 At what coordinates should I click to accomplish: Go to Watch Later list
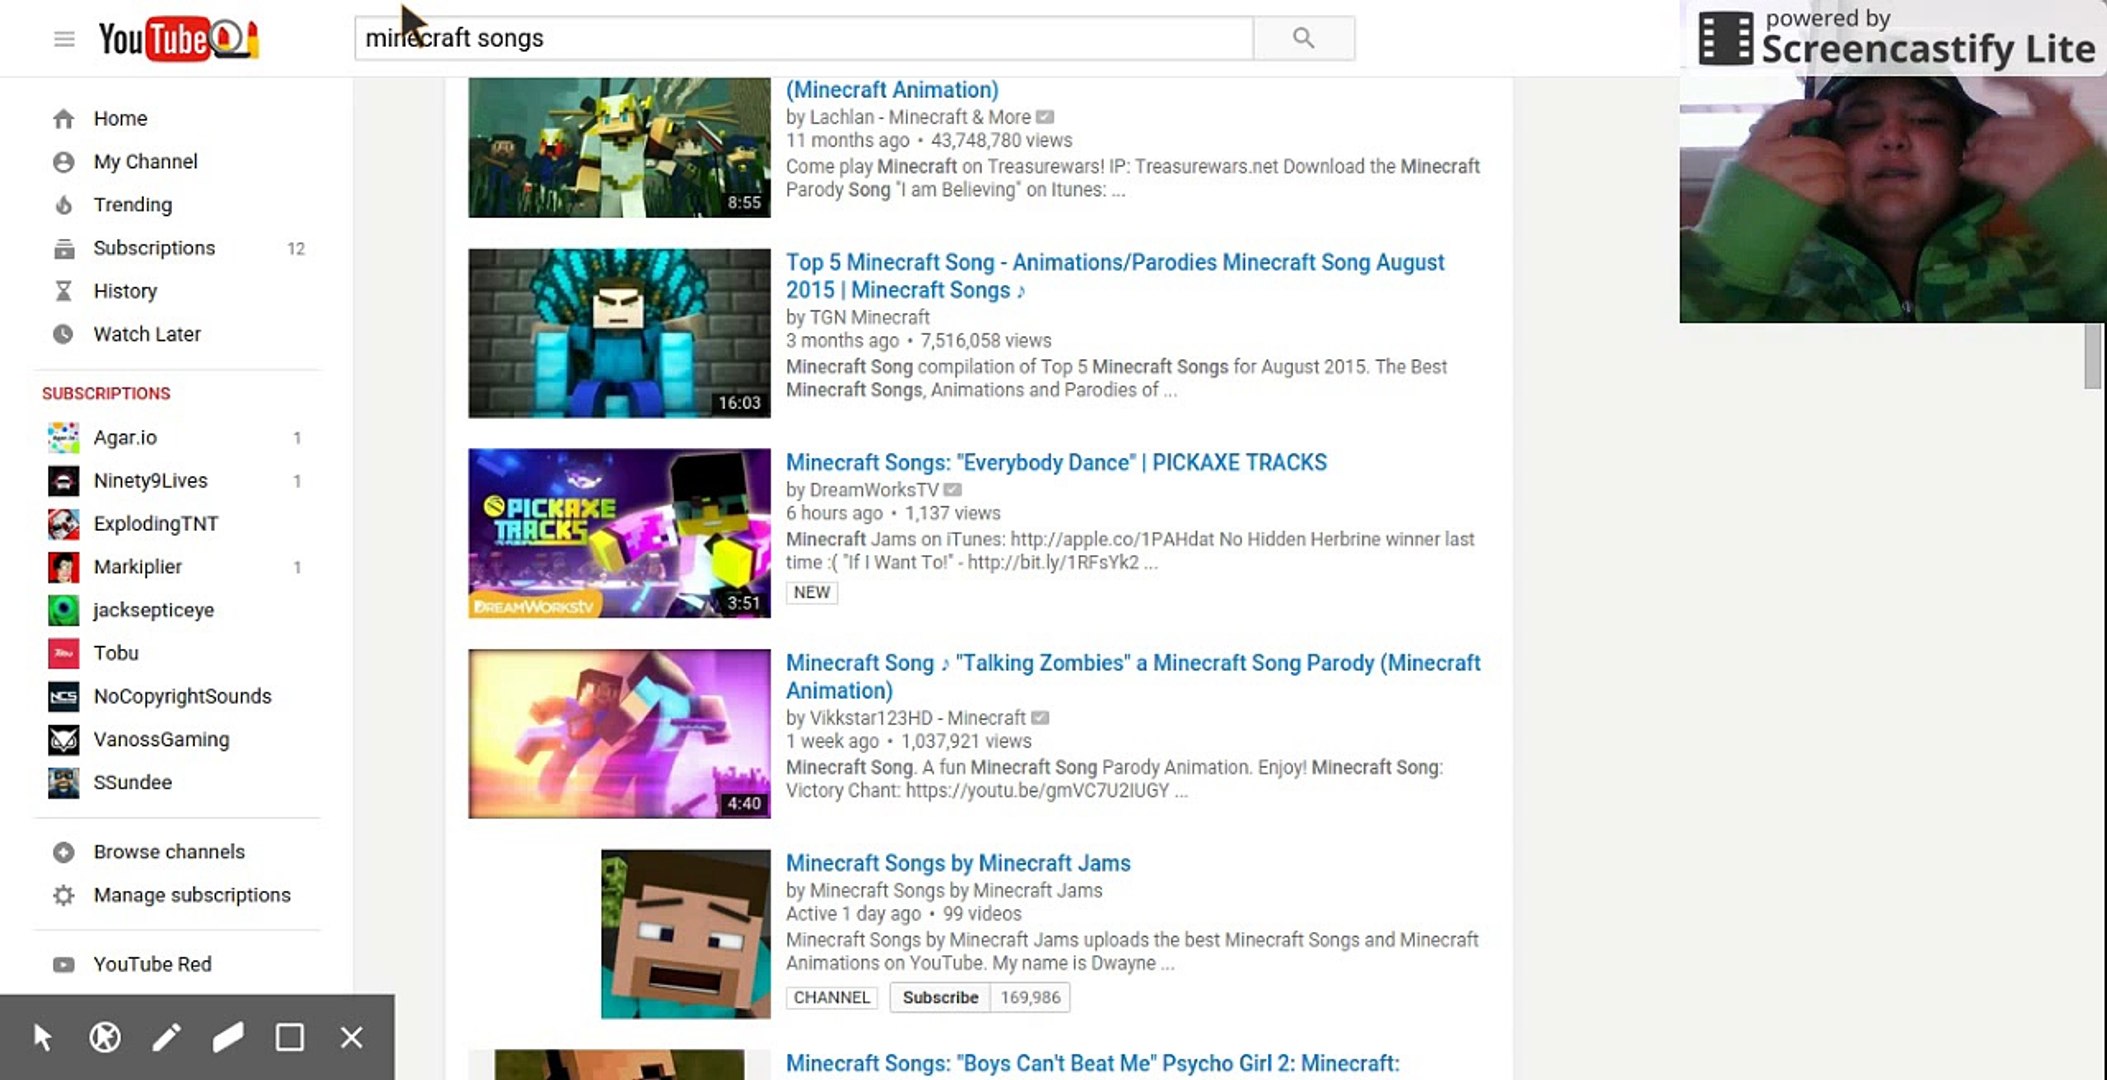[146, 334]
